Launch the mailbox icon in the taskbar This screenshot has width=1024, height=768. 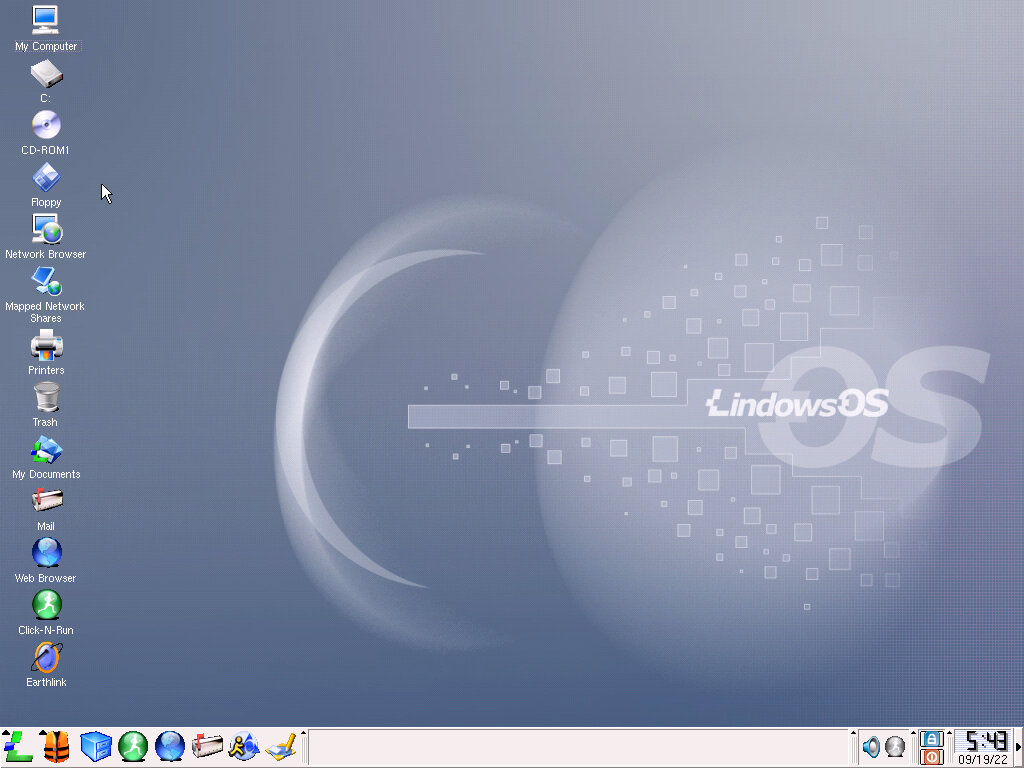click(207, 746)
